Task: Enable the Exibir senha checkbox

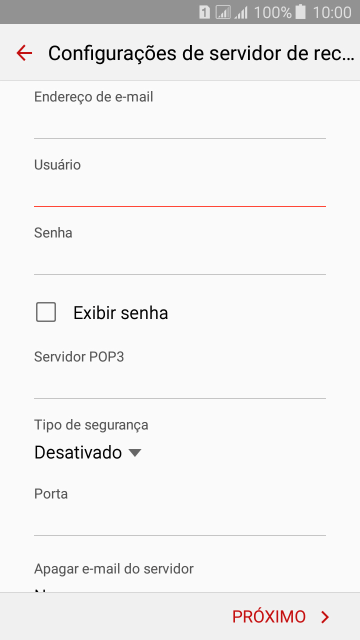Action: [x=46, y=313]
